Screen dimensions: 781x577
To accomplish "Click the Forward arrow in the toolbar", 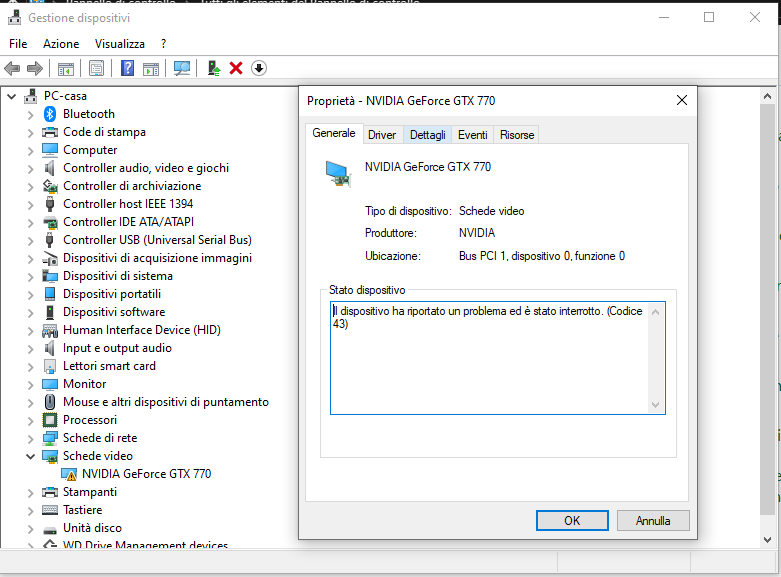I will pos(34,68).
